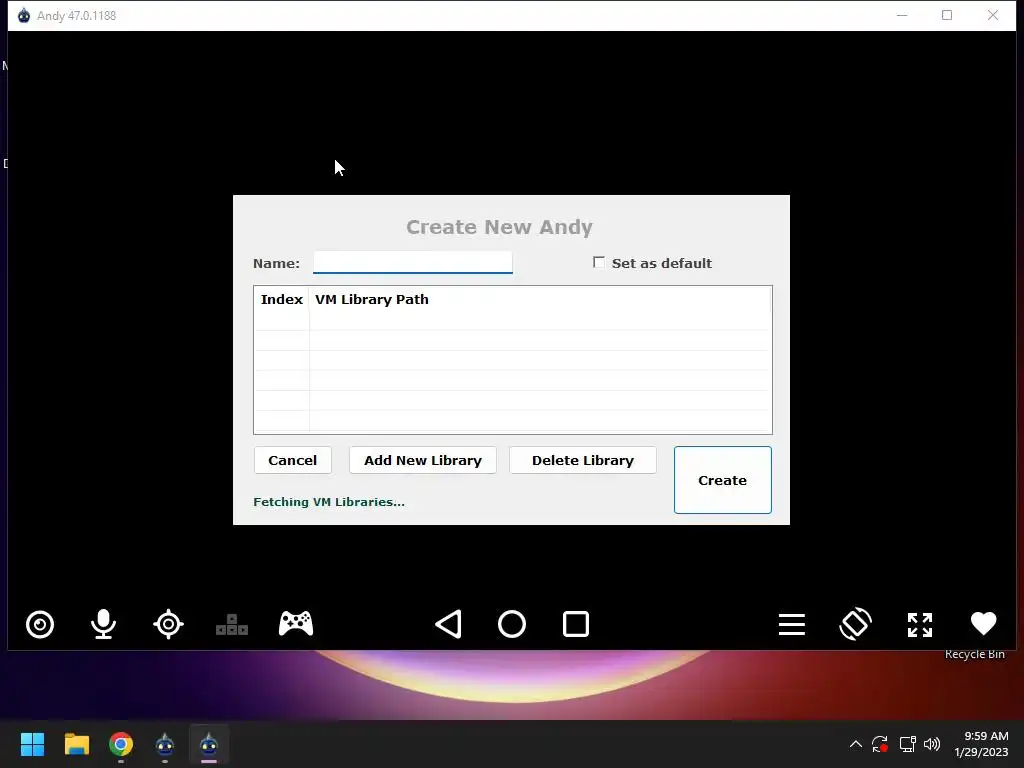
Task: Click the Andy logo in title bar
Action: [x=24, y=16]
